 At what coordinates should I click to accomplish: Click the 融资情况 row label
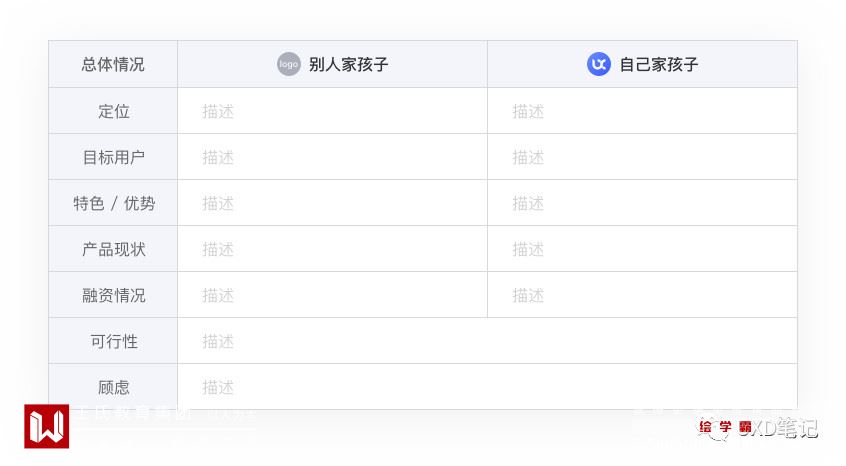[113, 295]
